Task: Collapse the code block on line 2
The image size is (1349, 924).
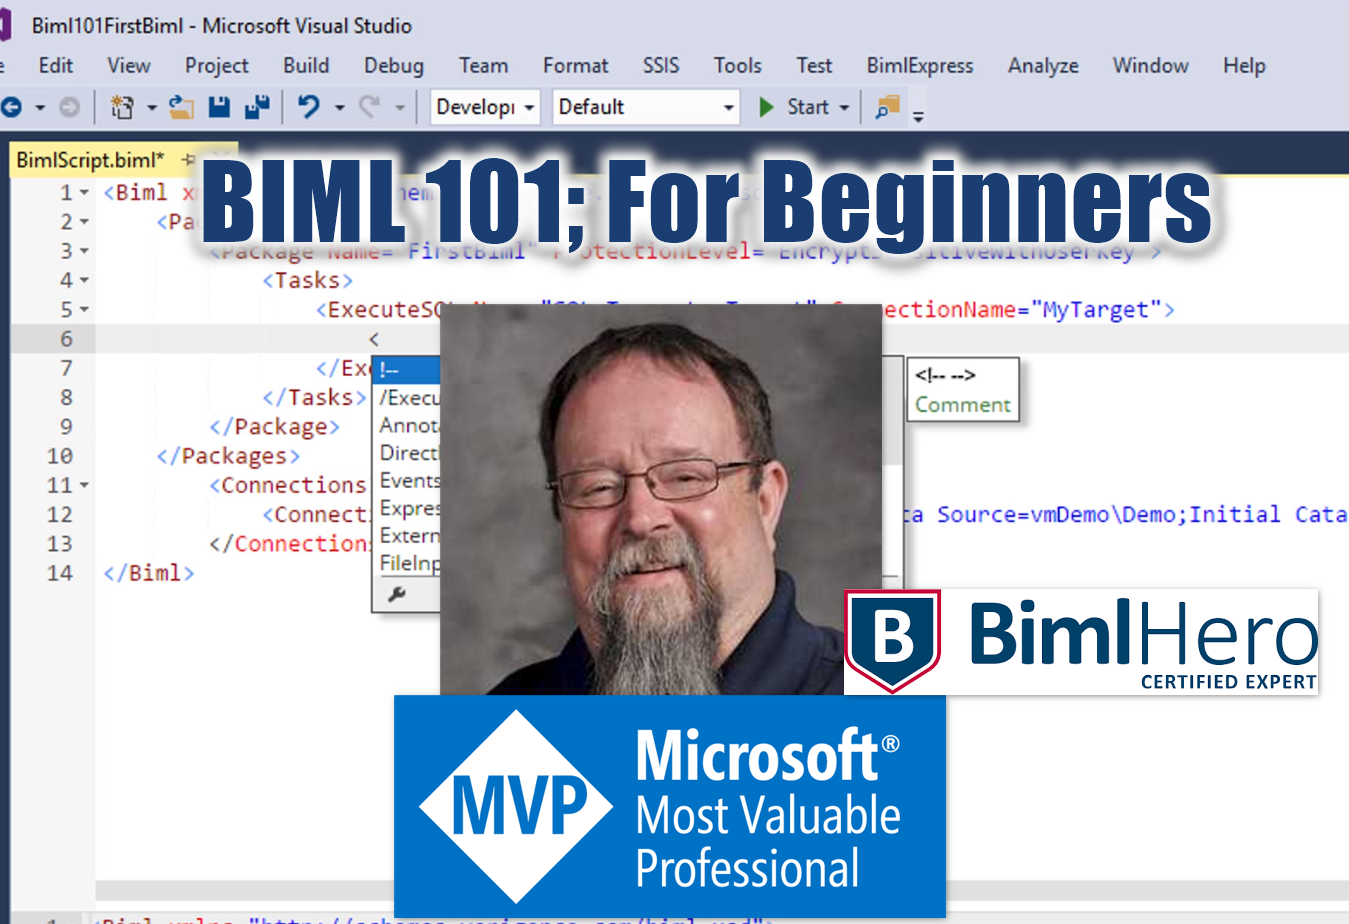Action: pyautogui.click(x=85, y=222)
